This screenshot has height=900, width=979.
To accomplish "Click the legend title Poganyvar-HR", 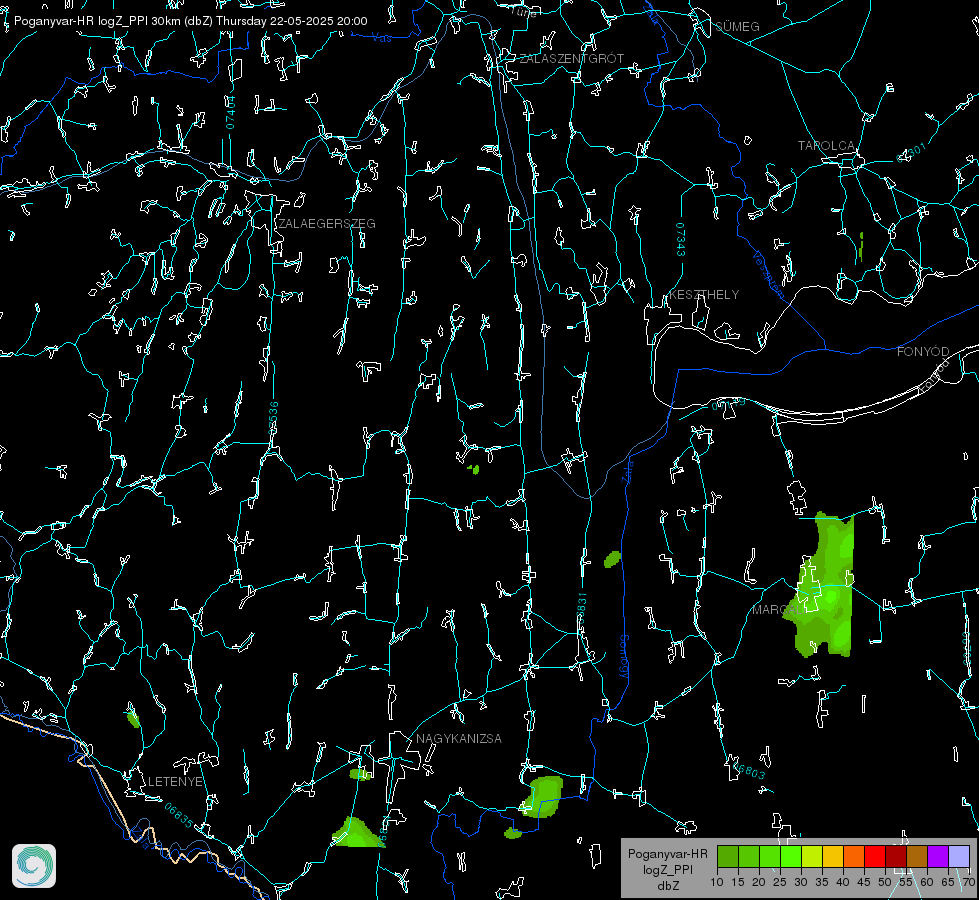I will (x=667, y=853).
